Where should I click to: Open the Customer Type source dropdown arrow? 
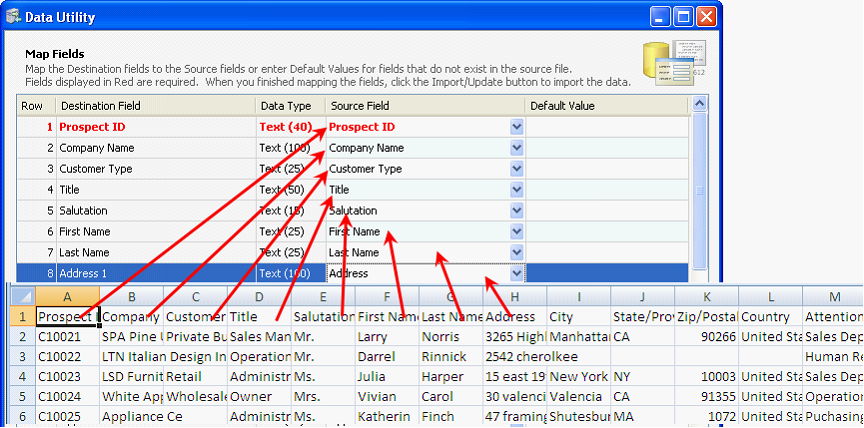tap(517, 169)
